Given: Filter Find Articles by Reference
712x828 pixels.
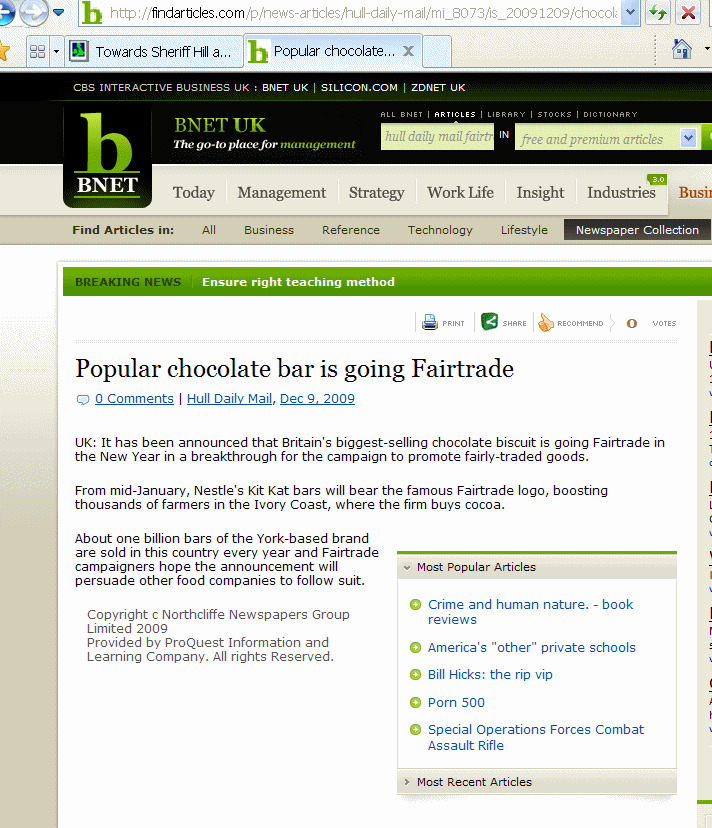Looking at the screenshot, I should click(x=351, y=230).
